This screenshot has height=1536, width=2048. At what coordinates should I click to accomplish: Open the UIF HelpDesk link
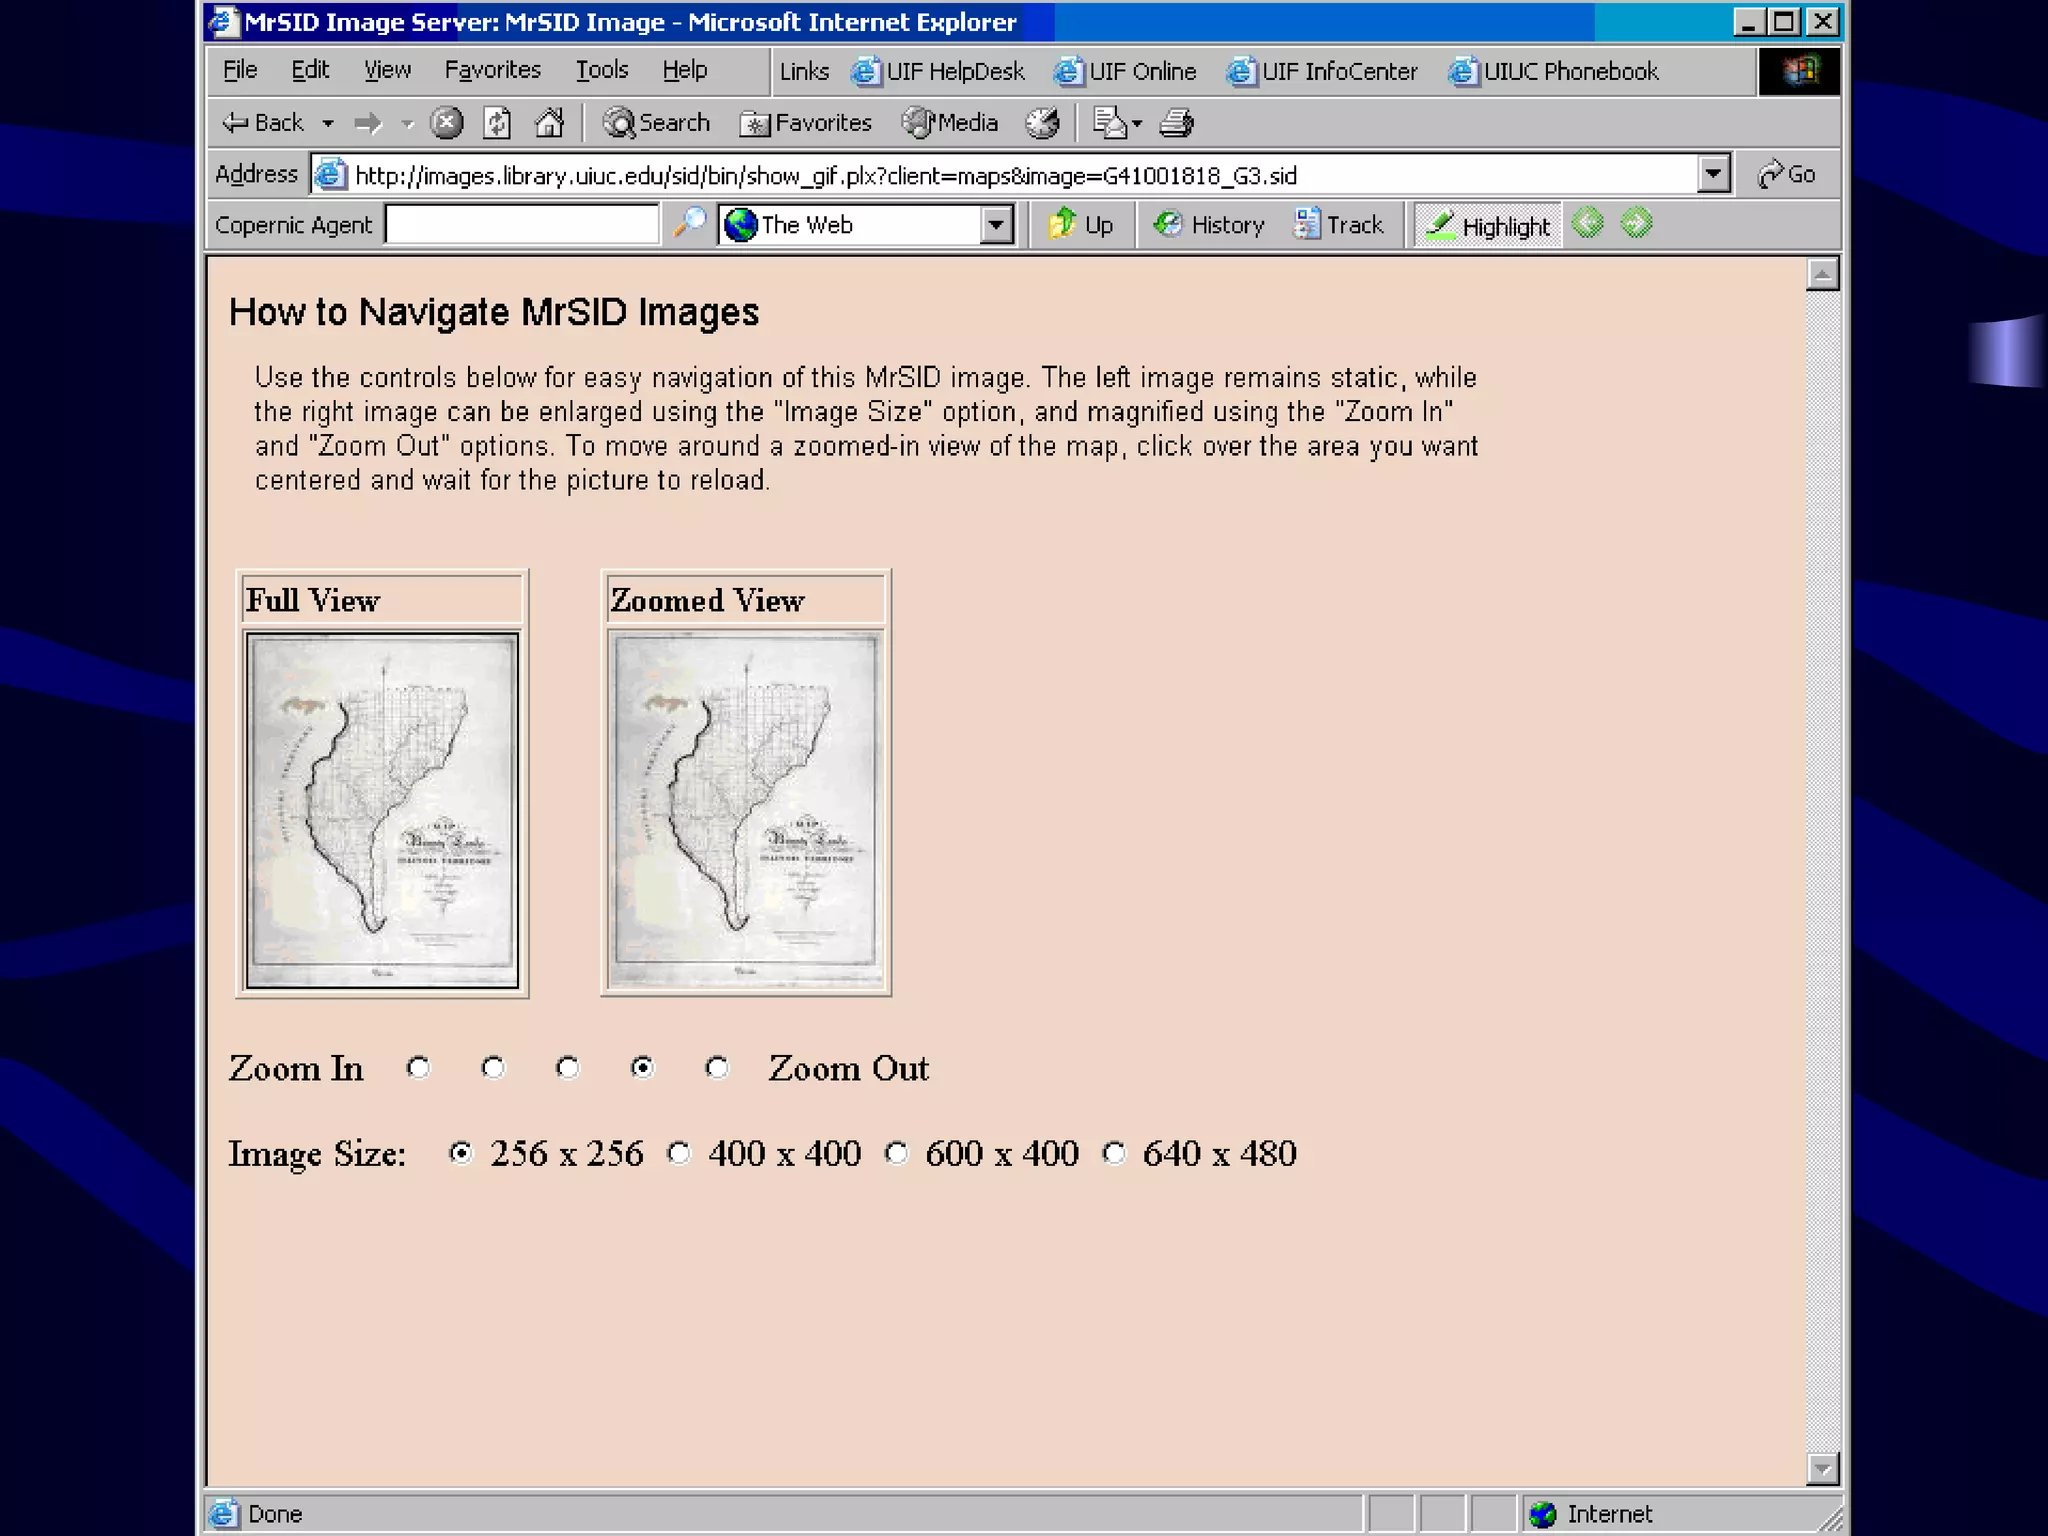point(939,71)
